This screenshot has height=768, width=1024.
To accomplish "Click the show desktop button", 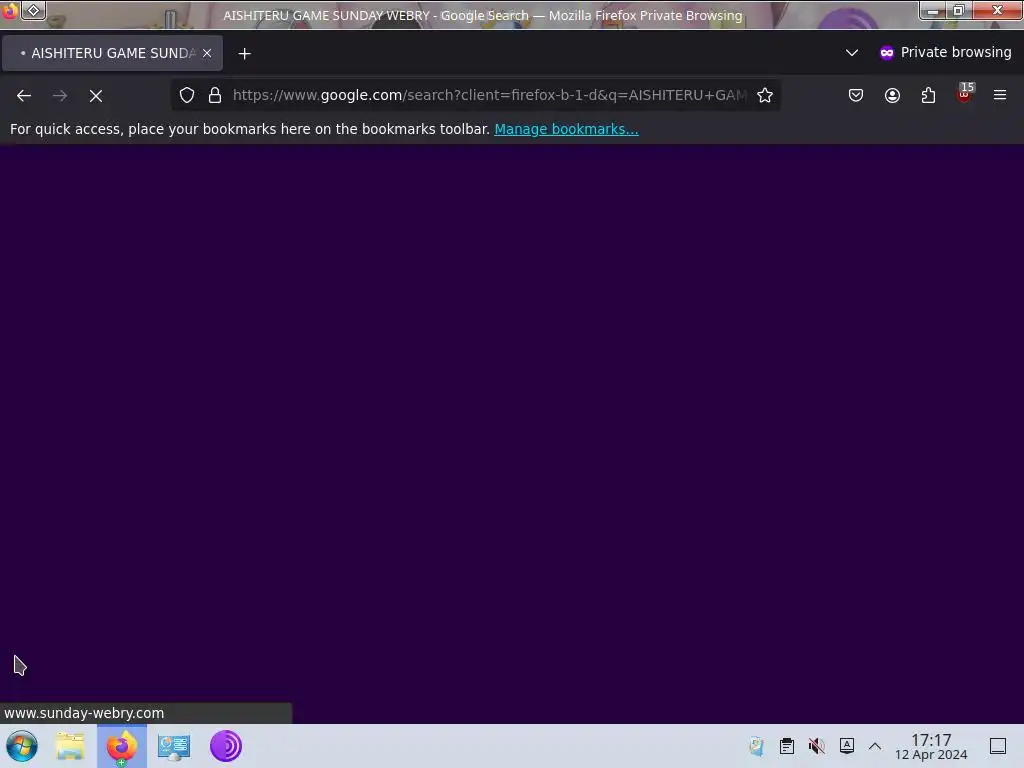I will coord(998,746).
